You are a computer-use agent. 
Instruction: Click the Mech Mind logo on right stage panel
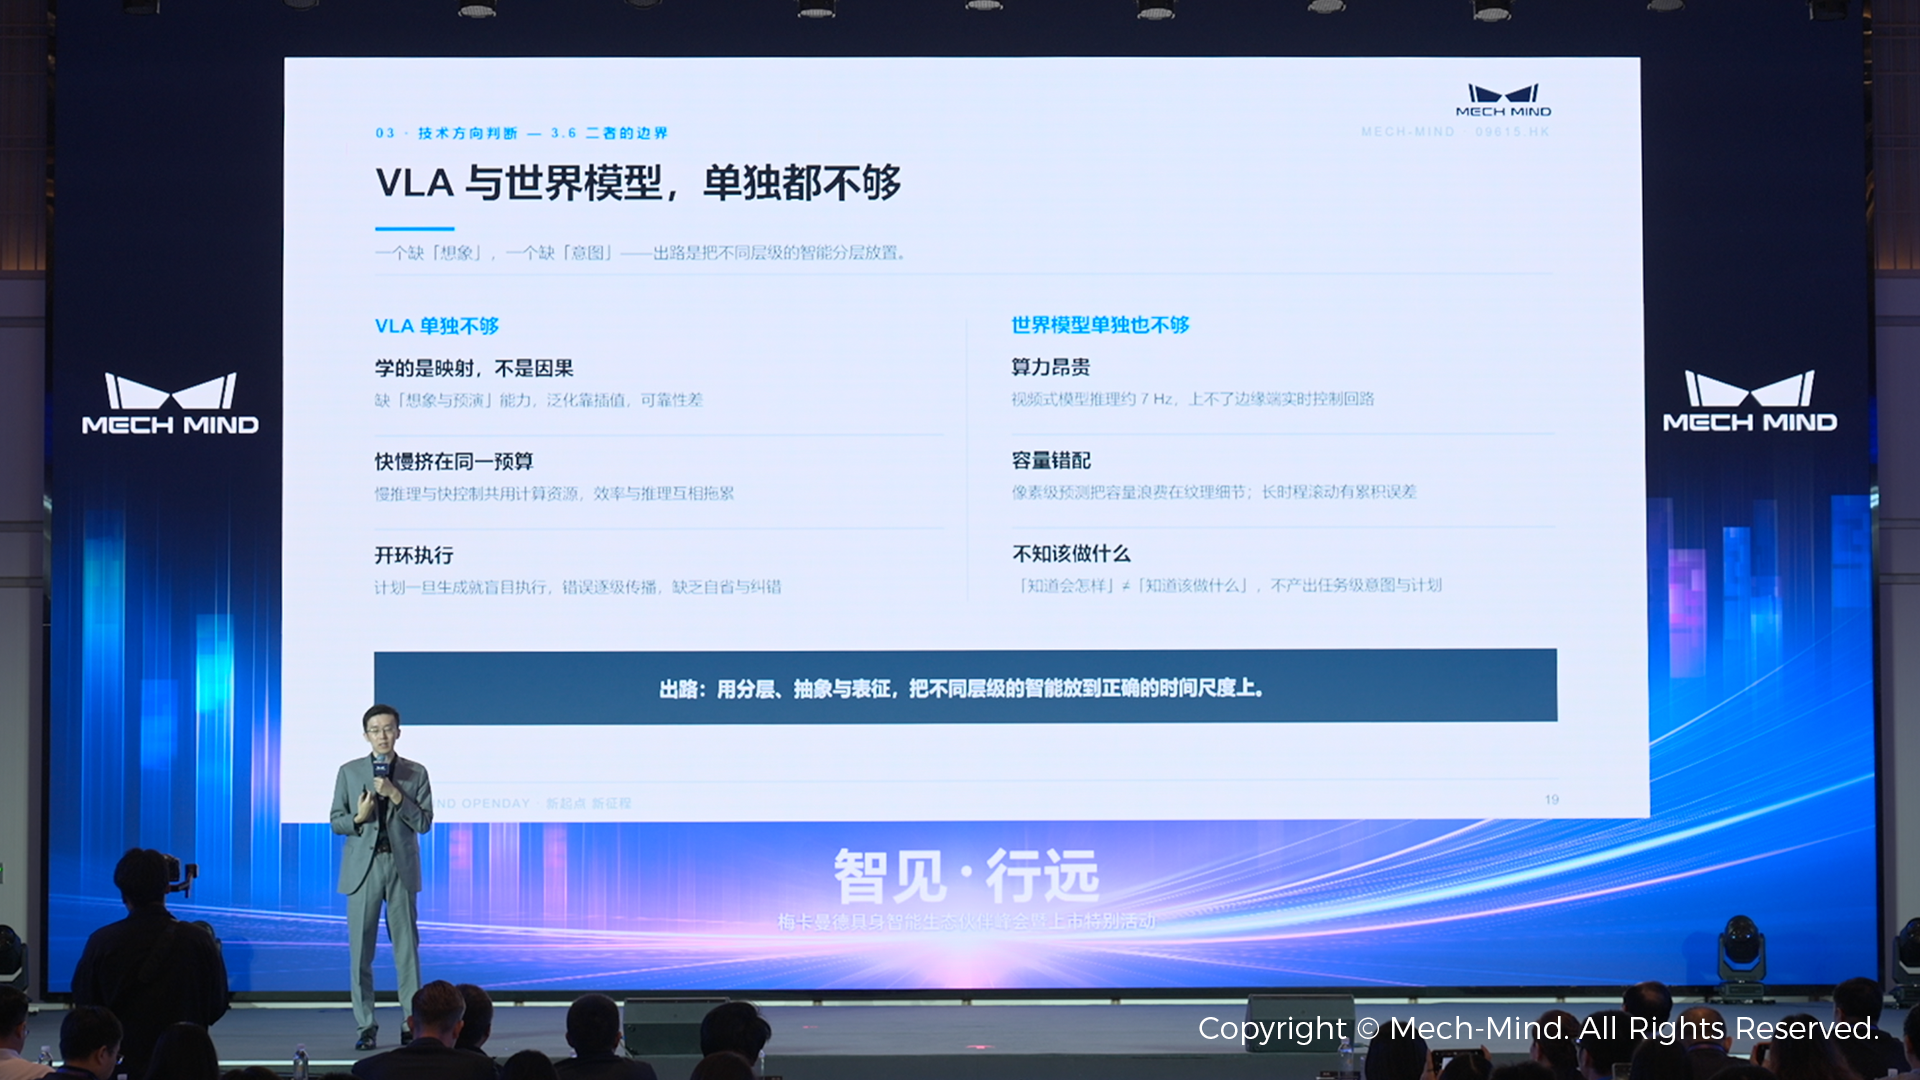(x=1749, y=402)
